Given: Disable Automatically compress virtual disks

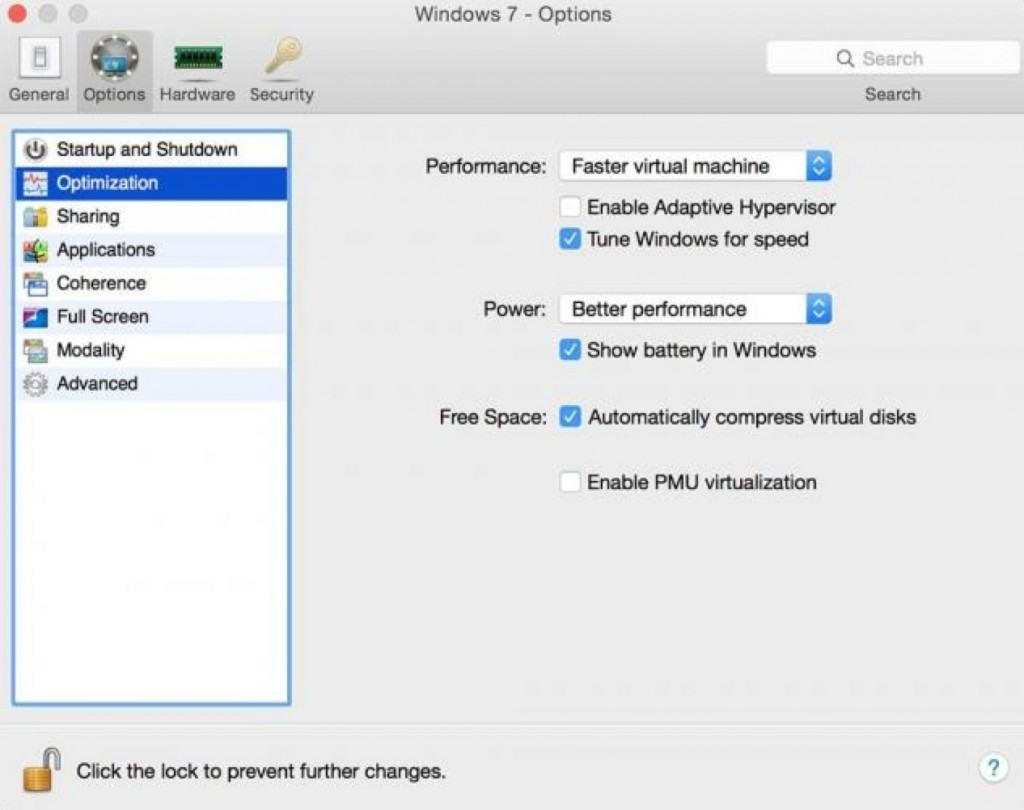Looking at the screenshot, I should pyautogui.click(x=569, y=417).
